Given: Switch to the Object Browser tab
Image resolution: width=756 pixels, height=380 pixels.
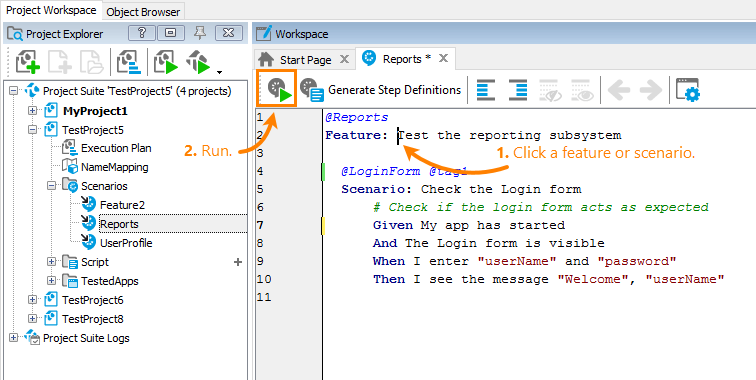Looking at the screenshot, I should coord(143,12).
